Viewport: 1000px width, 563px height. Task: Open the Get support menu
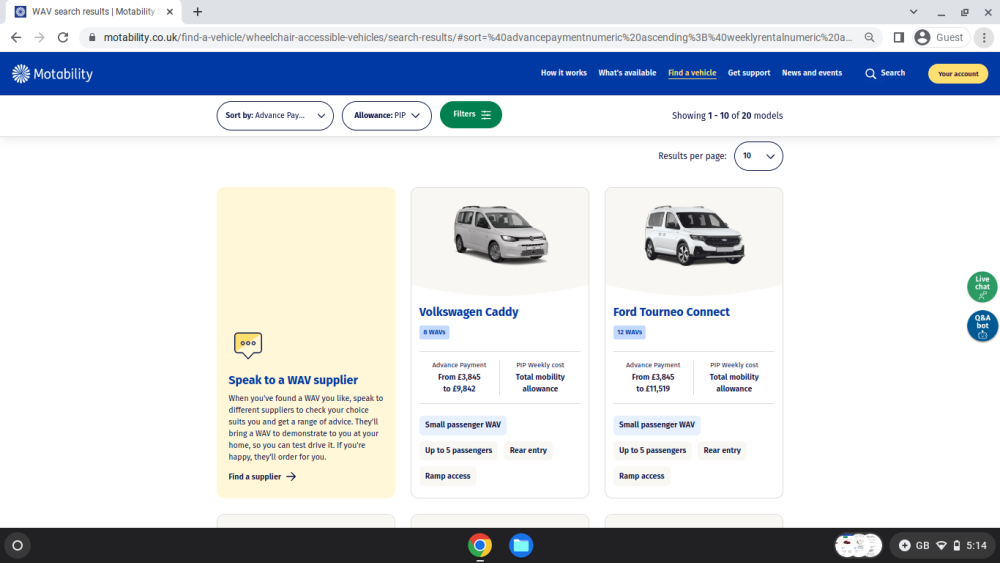tap(749, 73)
